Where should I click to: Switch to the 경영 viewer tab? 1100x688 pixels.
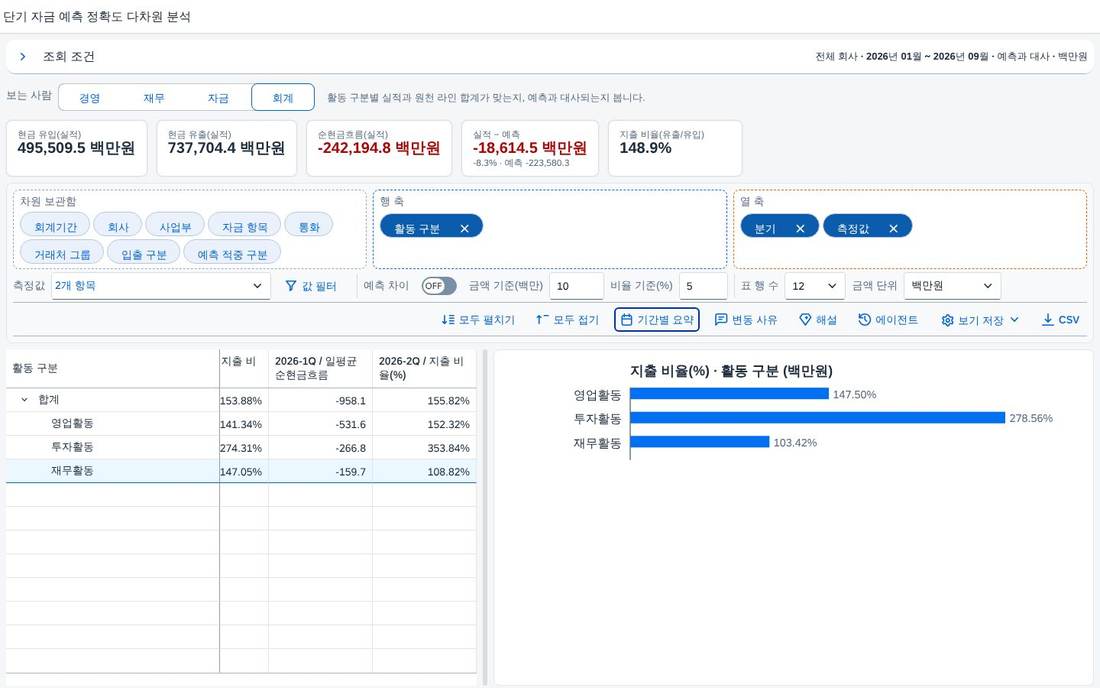click(x=90, y=98)
